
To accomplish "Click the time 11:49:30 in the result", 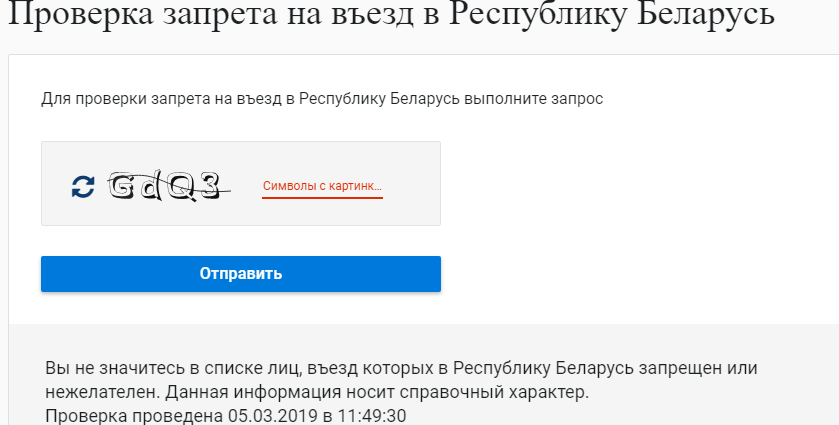I will [373, 414].
